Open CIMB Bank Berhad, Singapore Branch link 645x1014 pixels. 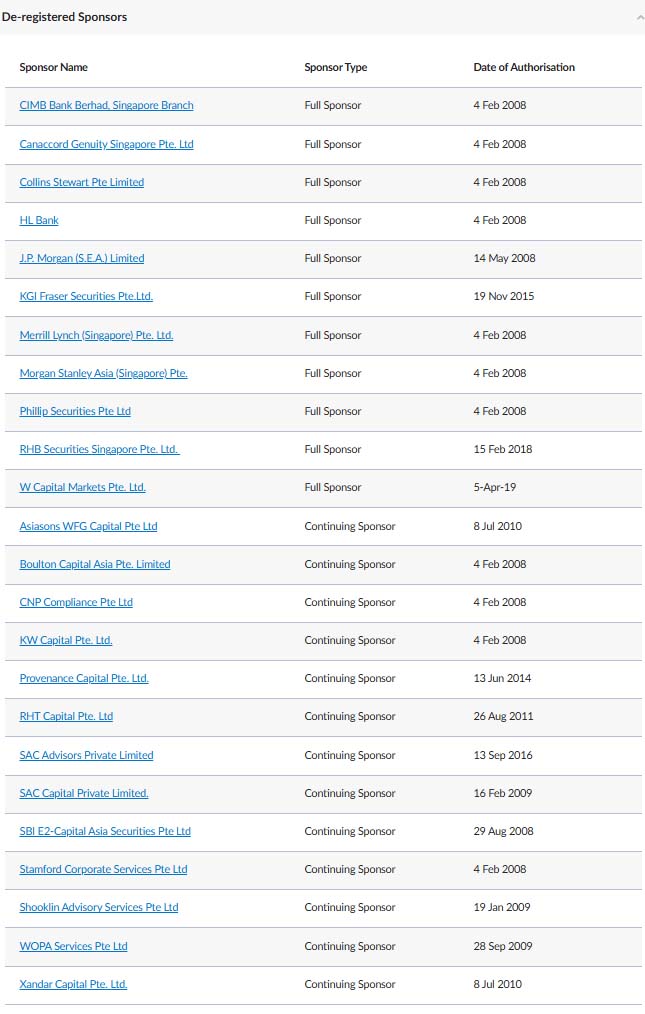tap(106, 106)
